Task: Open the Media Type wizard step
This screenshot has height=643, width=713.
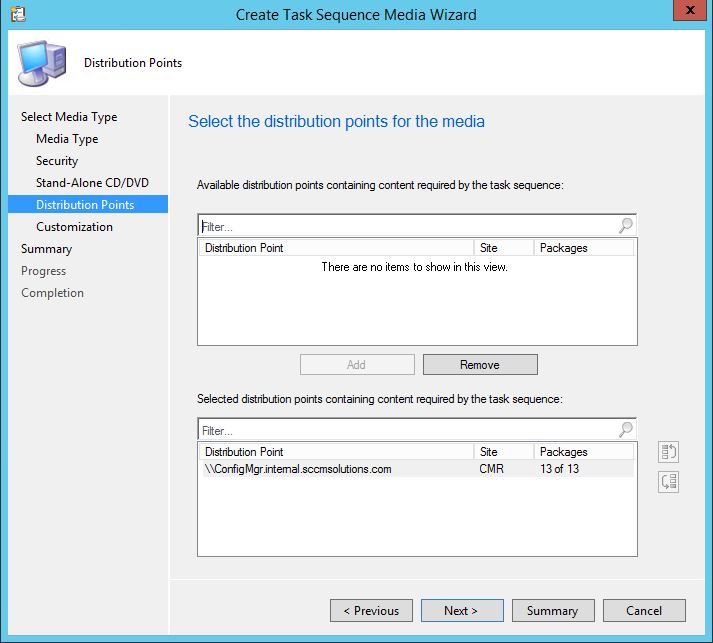Action: pyautogui.click(x=67, y=139)
